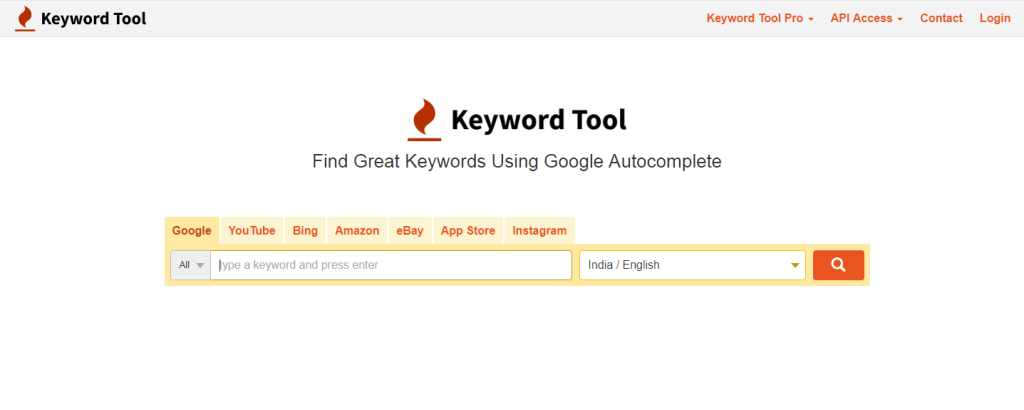The image size is (1024, 410).
Task: Click the large center flame logo
Action: tap(424, 120)
